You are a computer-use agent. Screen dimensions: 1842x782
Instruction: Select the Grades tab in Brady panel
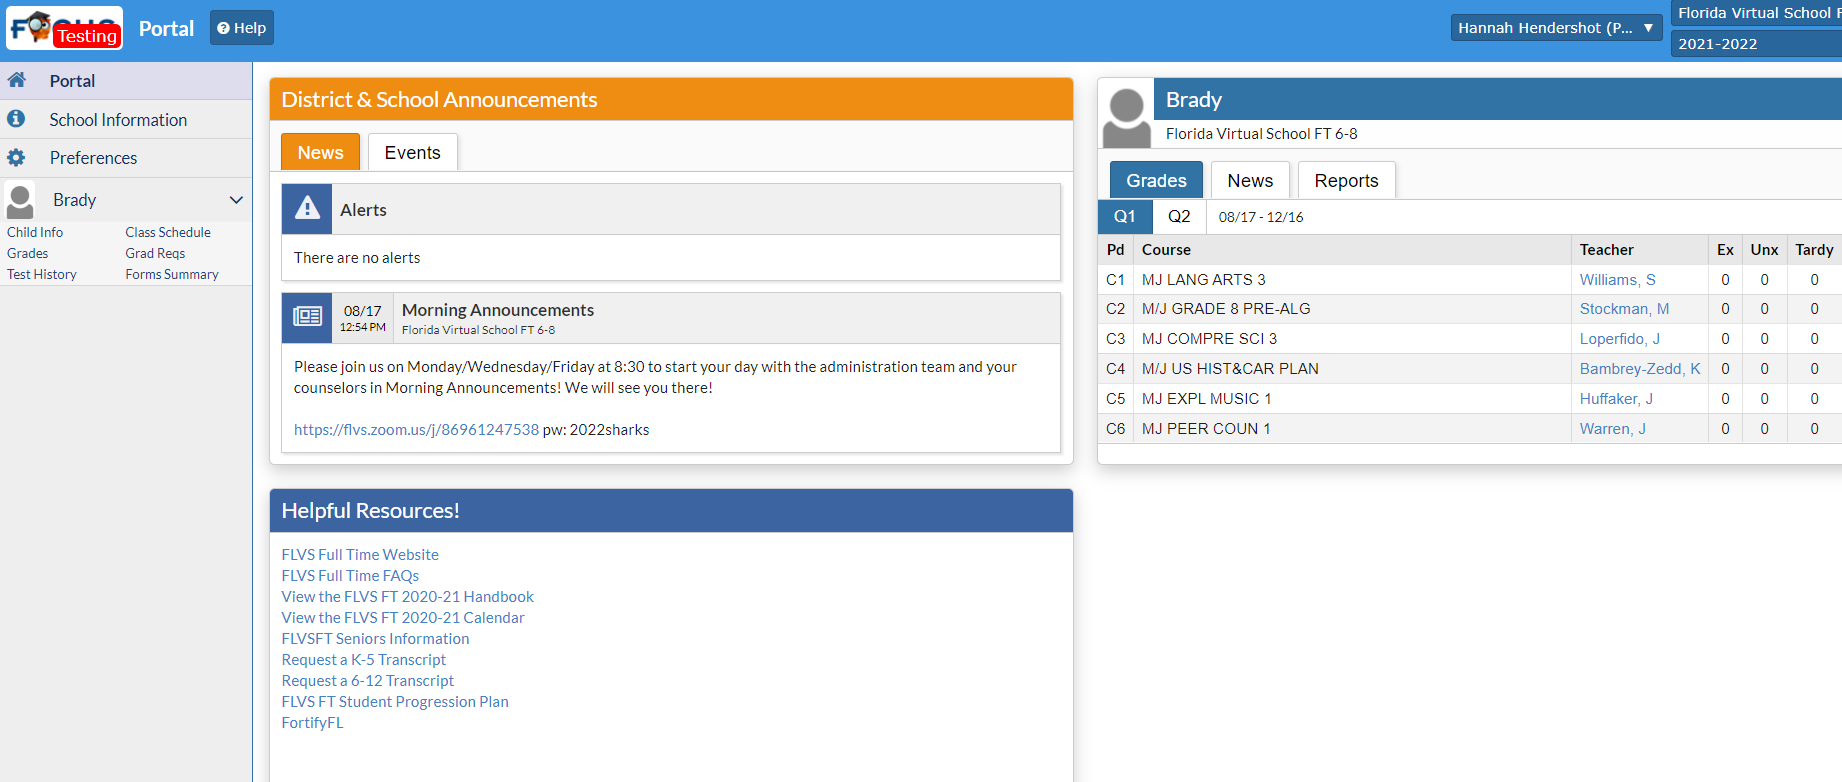coord(1156,180)
